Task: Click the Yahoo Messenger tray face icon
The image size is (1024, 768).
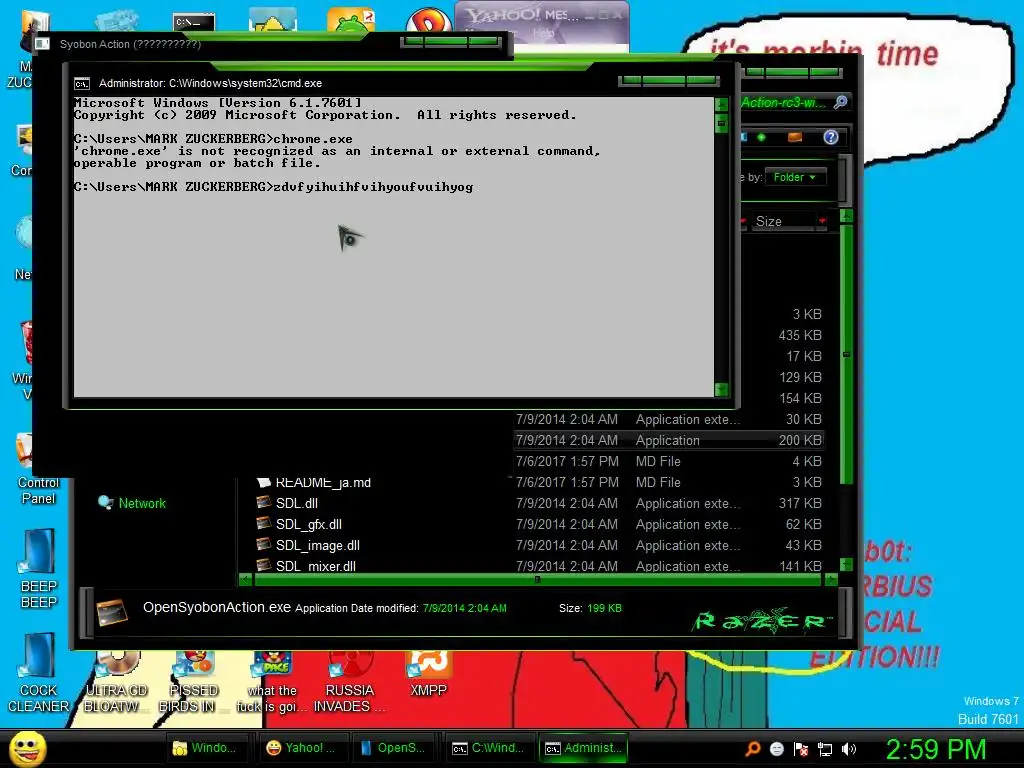Action: pos(776,748)
